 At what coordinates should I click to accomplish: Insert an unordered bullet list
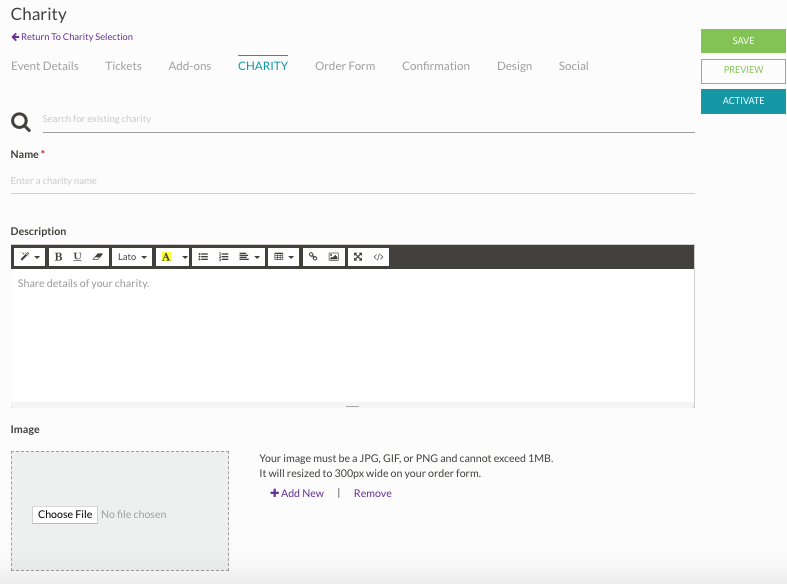pyautogui.click(x=203, y=257)
